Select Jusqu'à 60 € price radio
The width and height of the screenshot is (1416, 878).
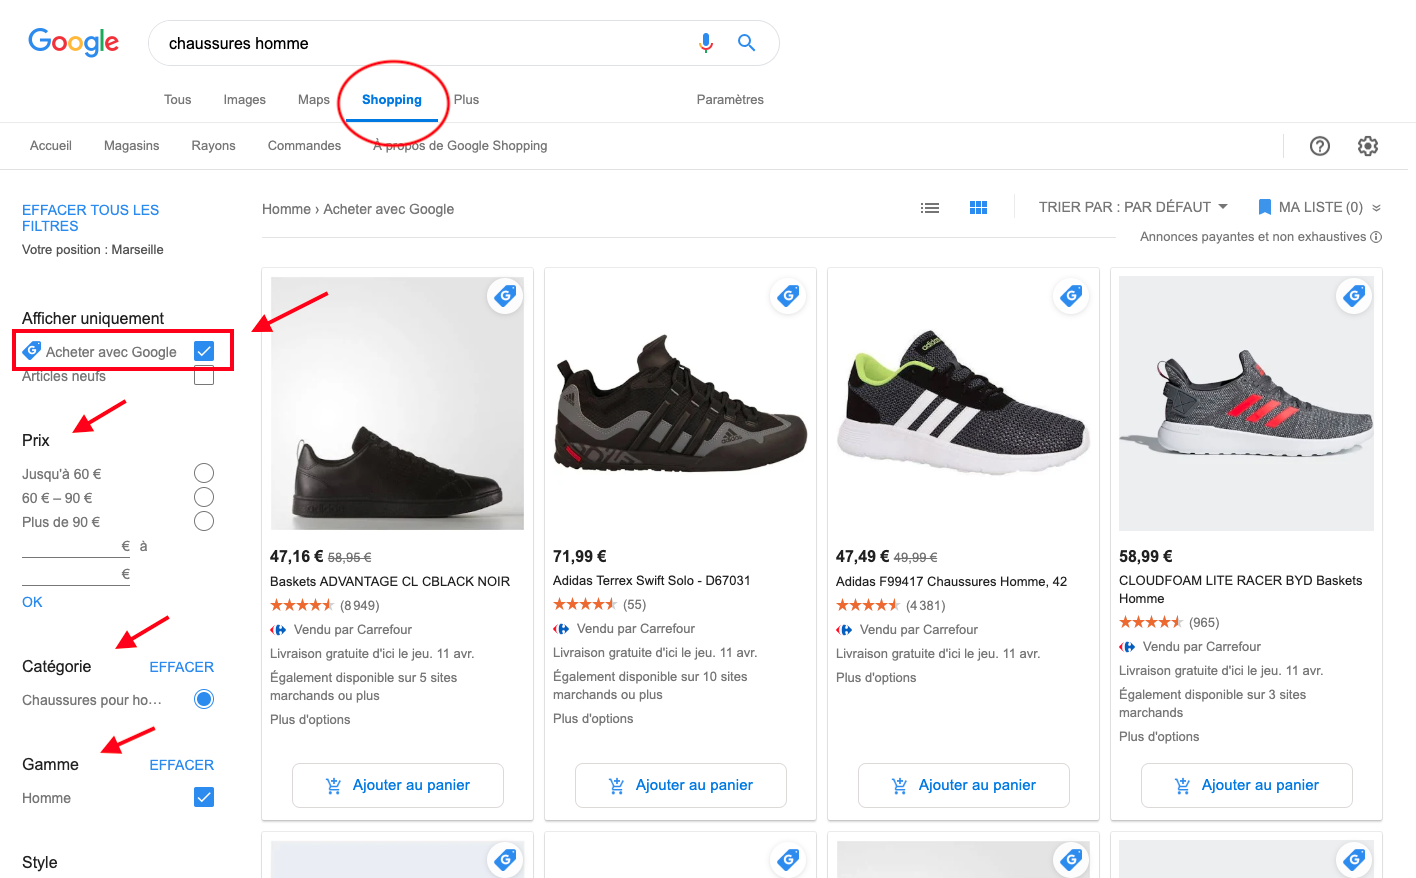[x=204, y=473]
